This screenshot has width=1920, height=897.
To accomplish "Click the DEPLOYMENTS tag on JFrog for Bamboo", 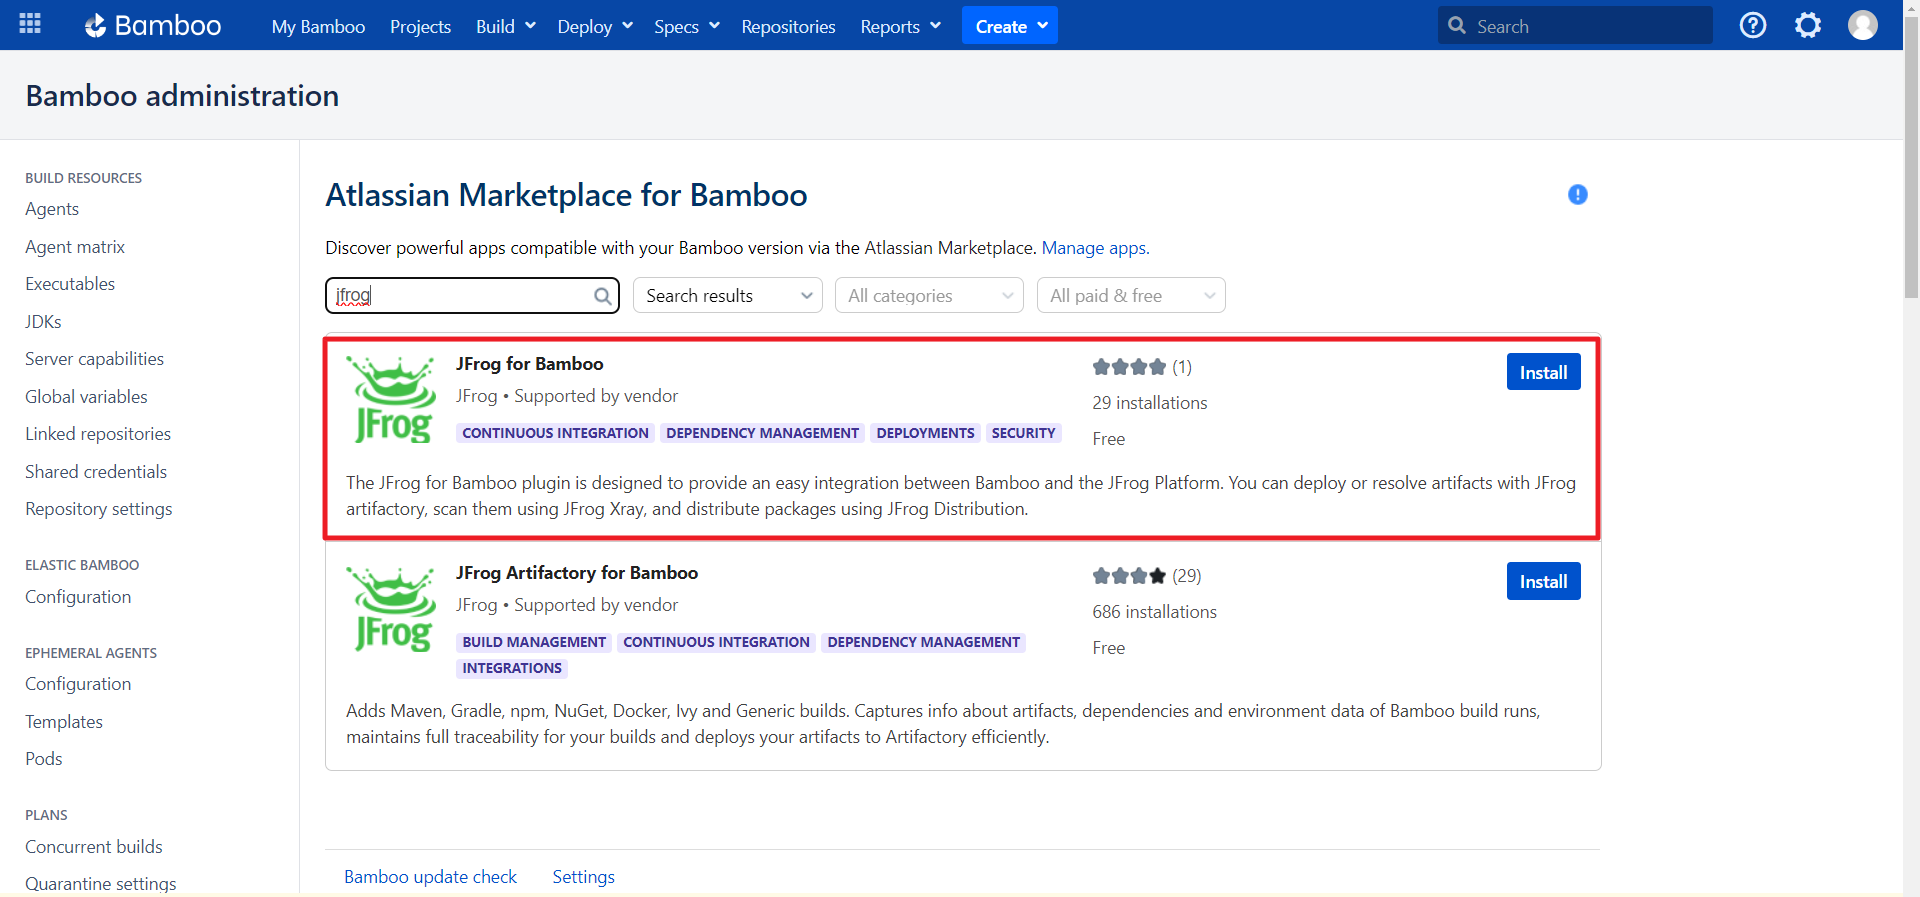I will 925,433.
